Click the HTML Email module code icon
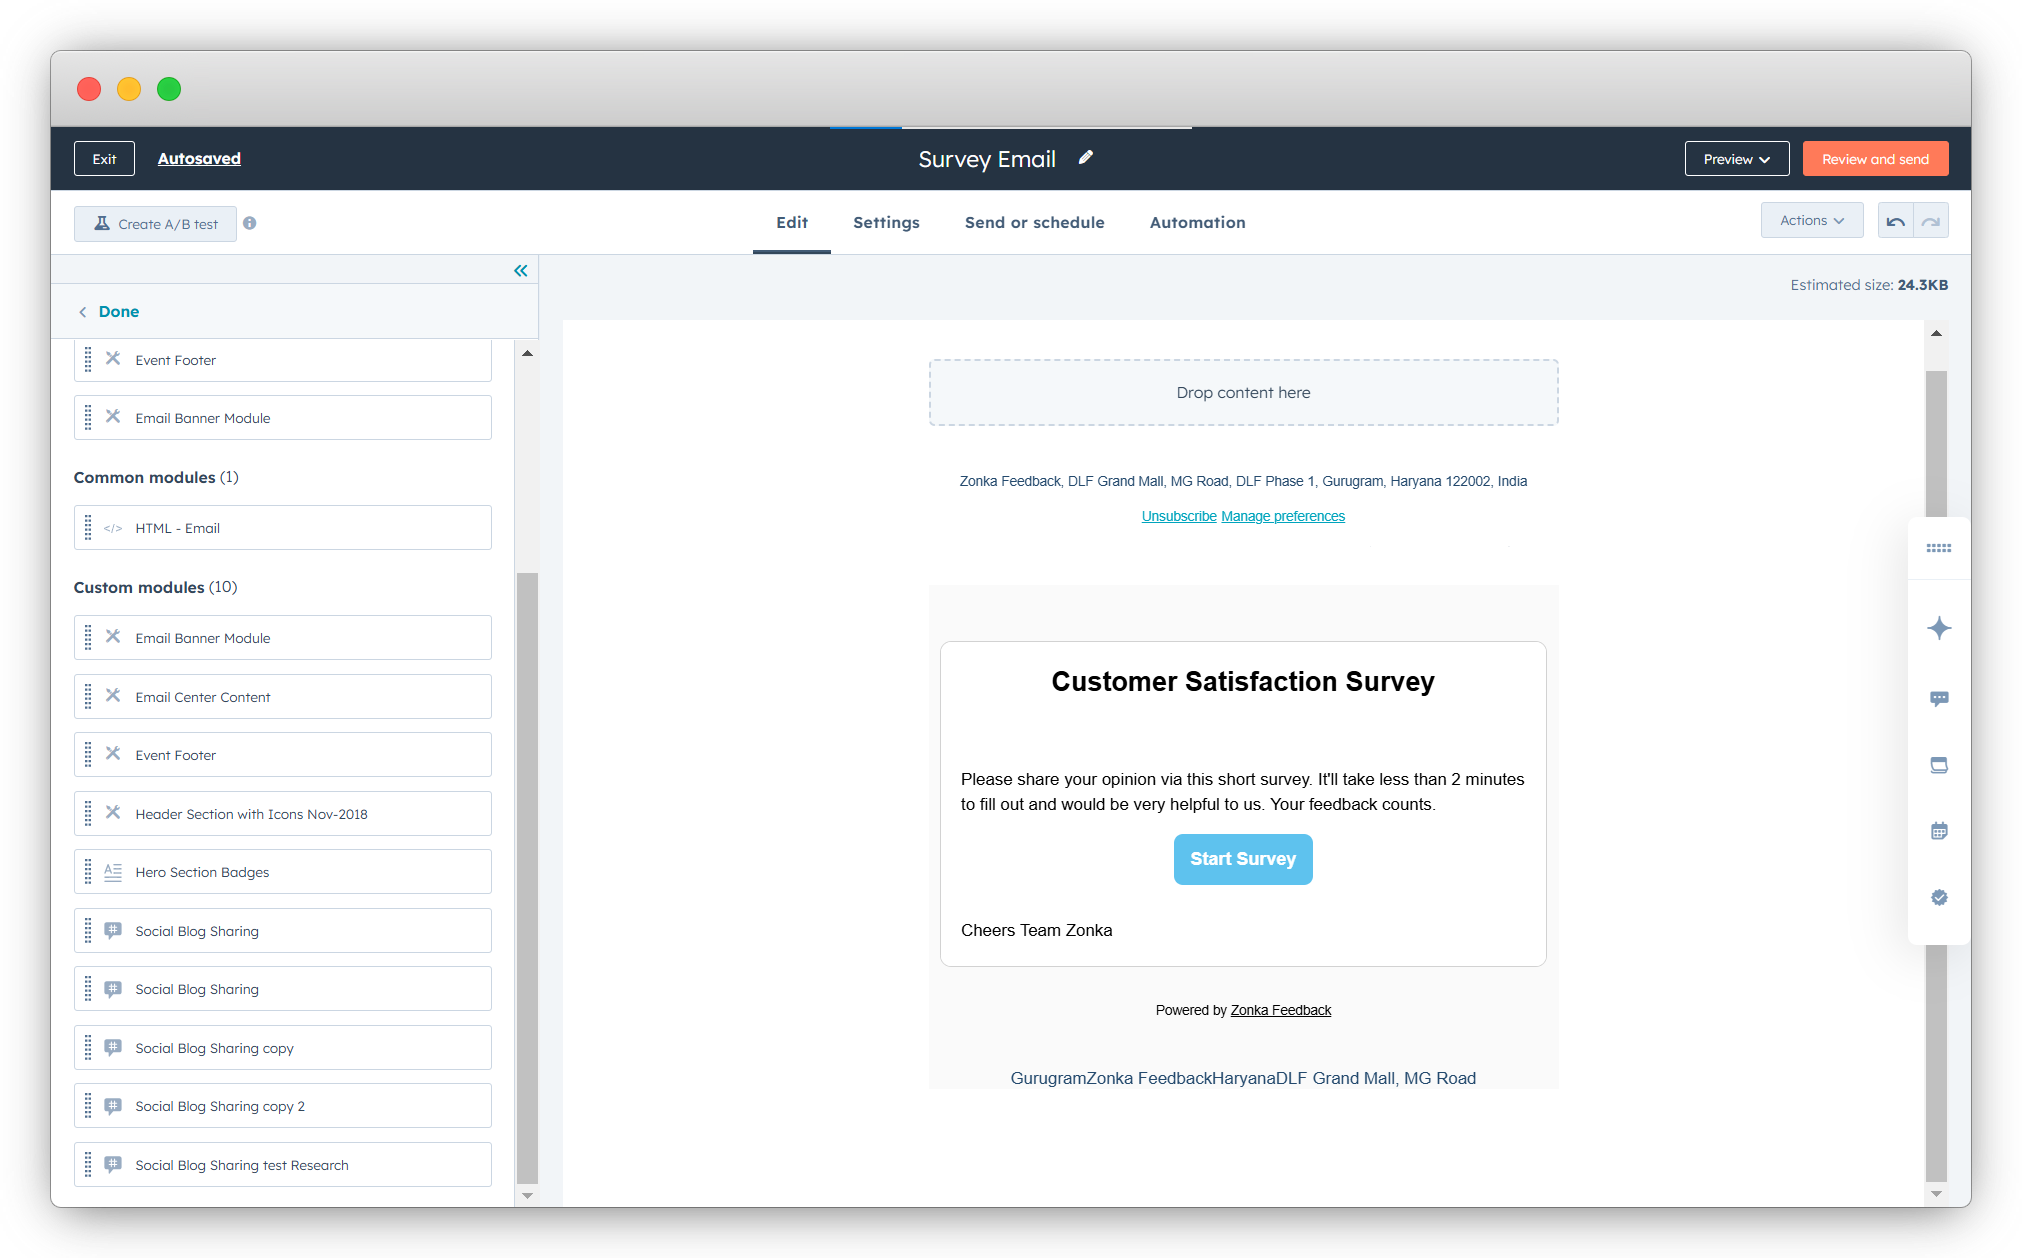The height and width of the screenshot is (1258, 2022). tap(115, 528)
